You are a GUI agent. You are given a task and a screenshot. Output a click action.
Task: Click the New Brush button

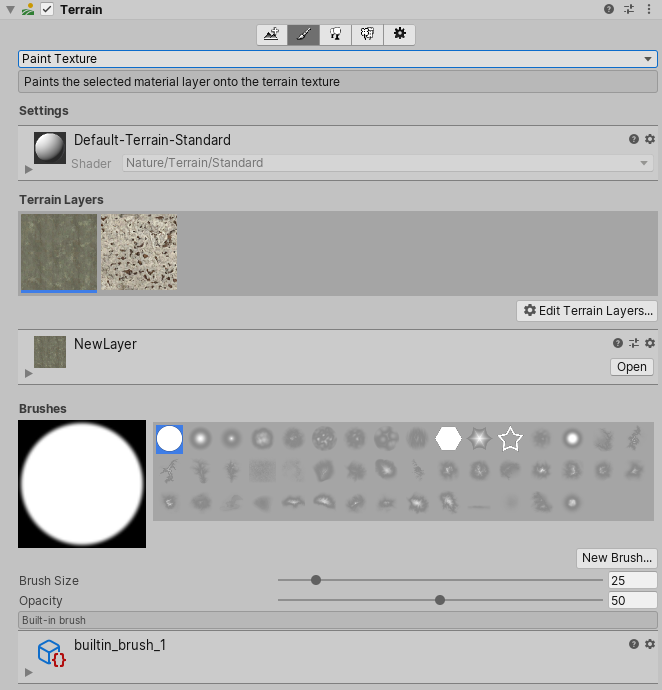click(x=616, y=558)
